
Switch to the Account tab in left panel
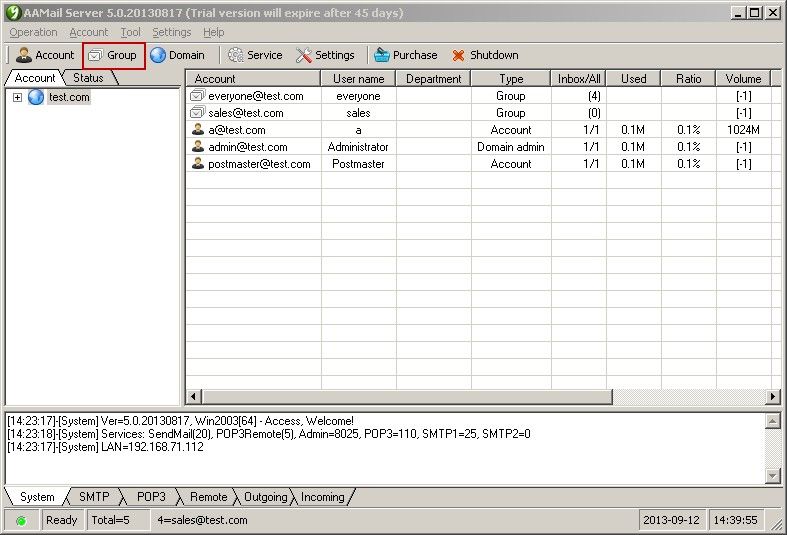tap(35, 78)
